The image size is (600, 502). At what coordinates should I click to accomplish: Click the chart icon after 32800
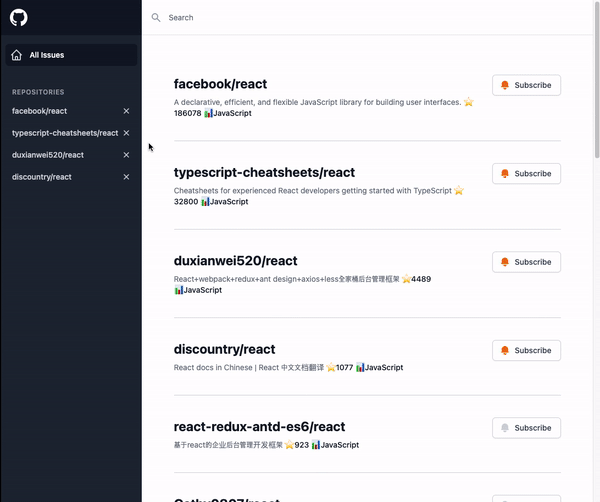coord(205,202)
